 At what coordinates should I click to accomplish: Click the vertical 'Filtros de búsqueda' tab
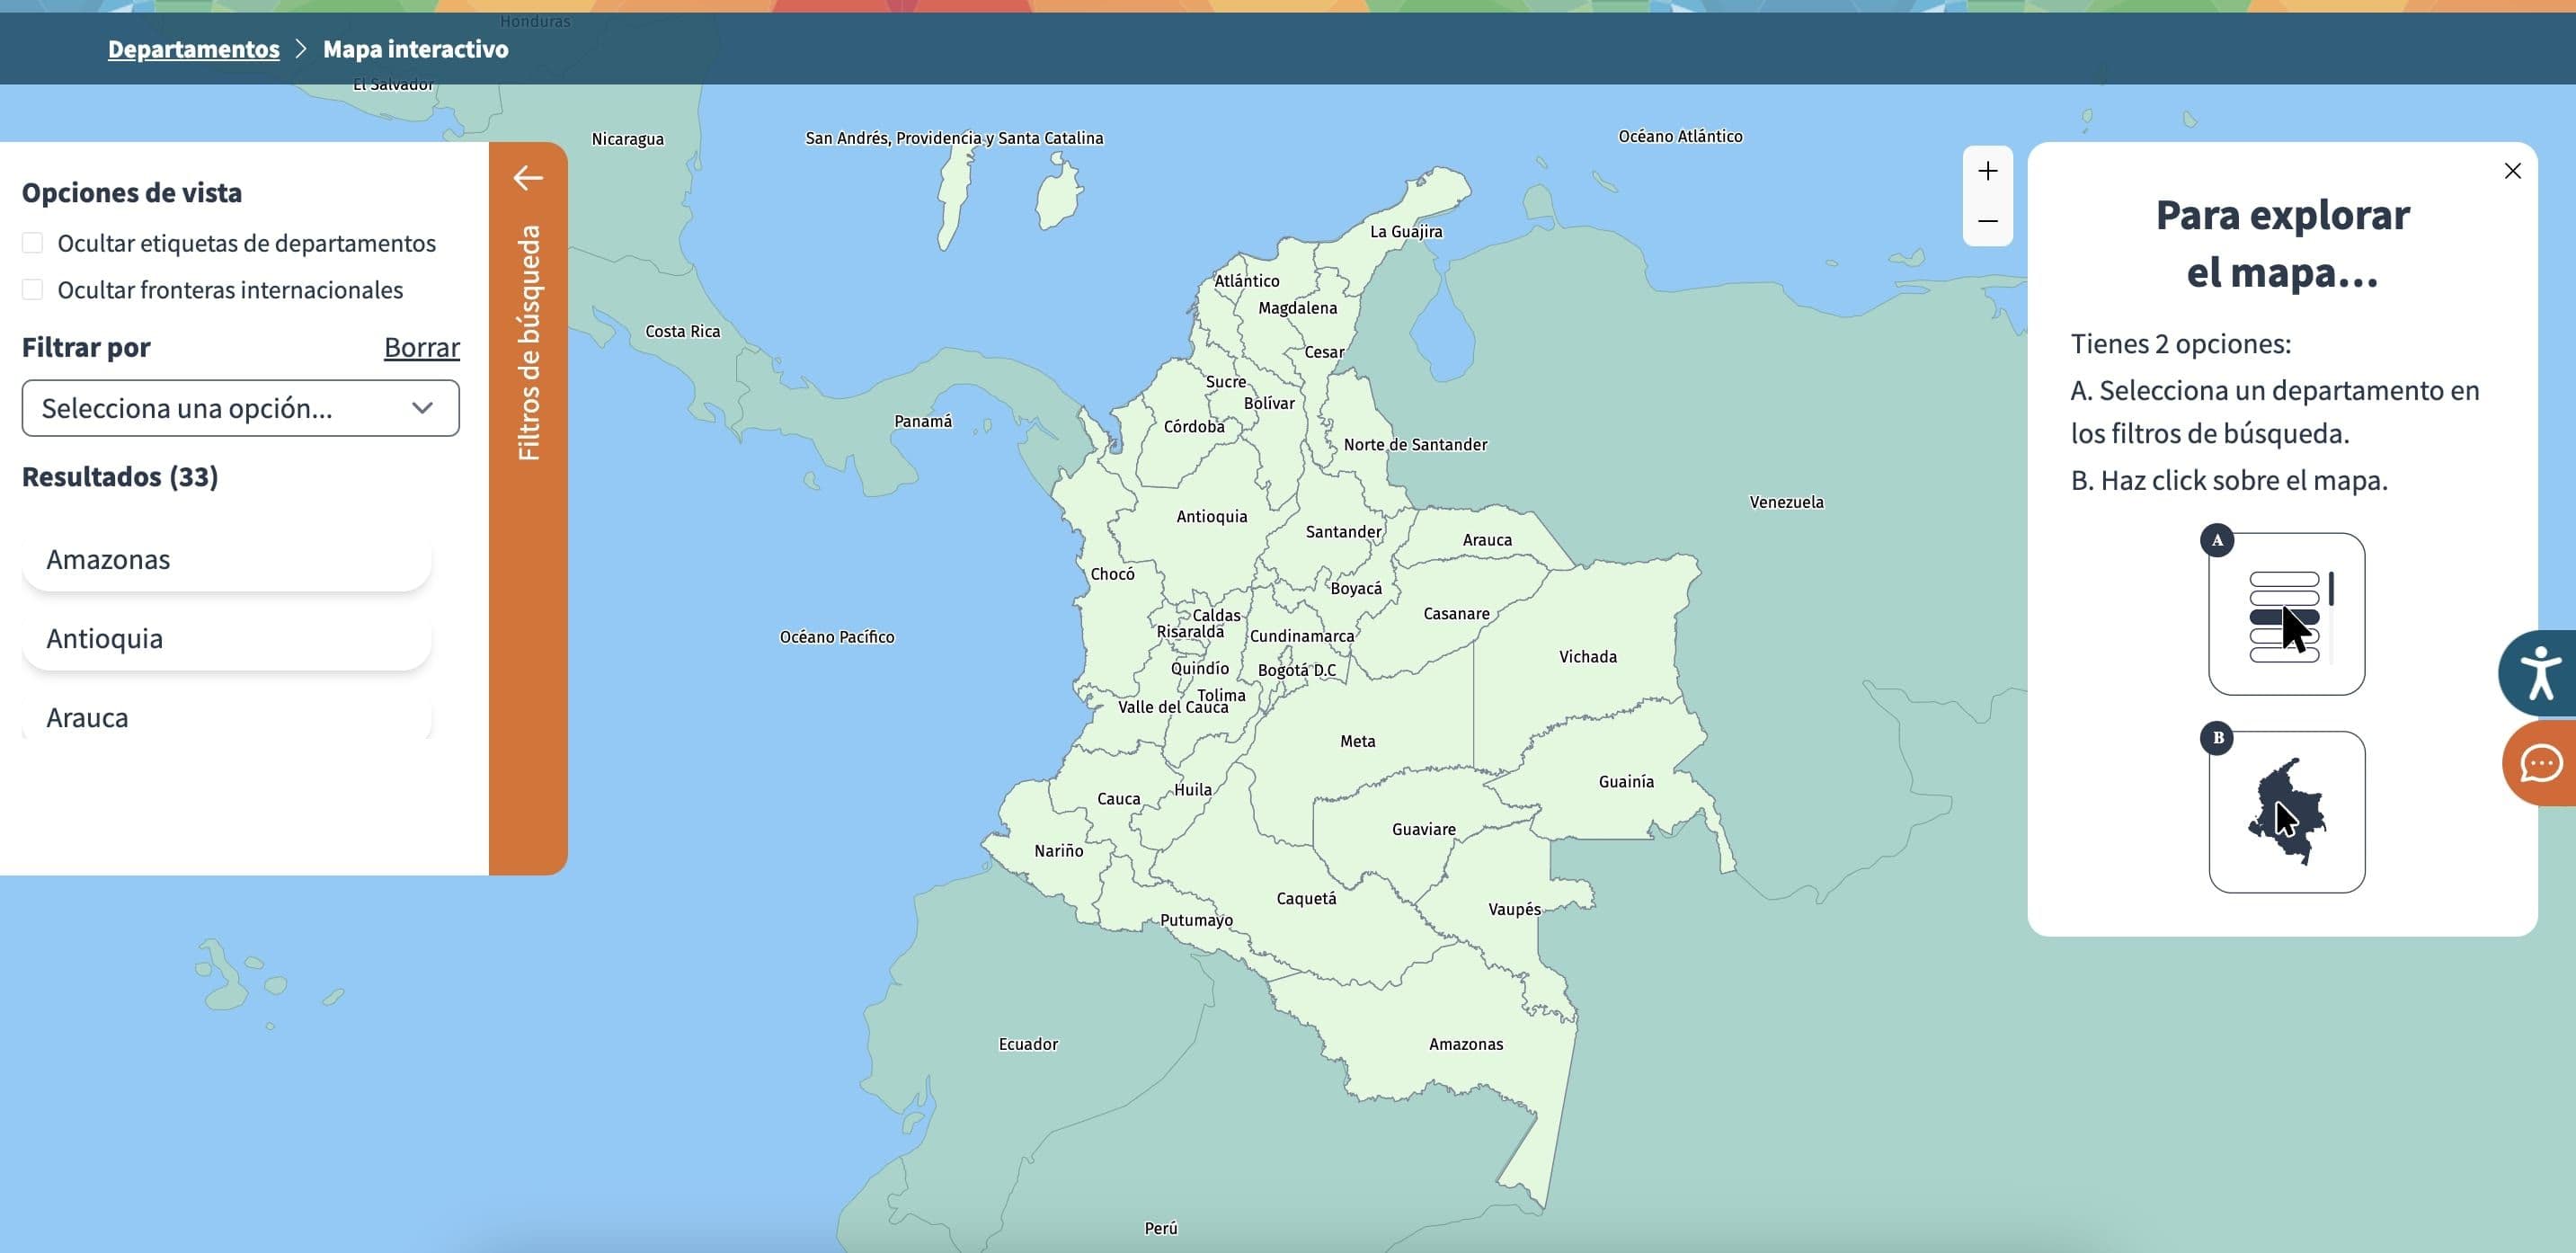click(528, 343)
